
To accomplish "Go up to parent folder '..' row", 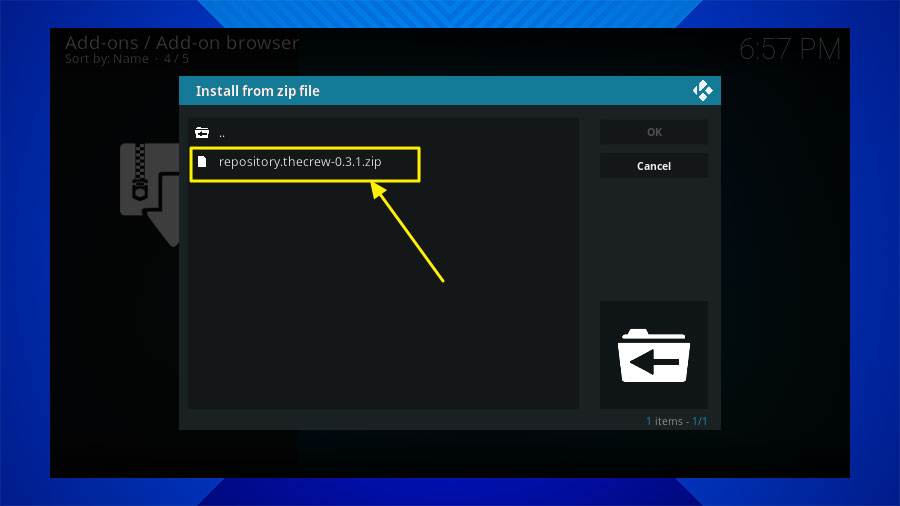I will (383, 133).
